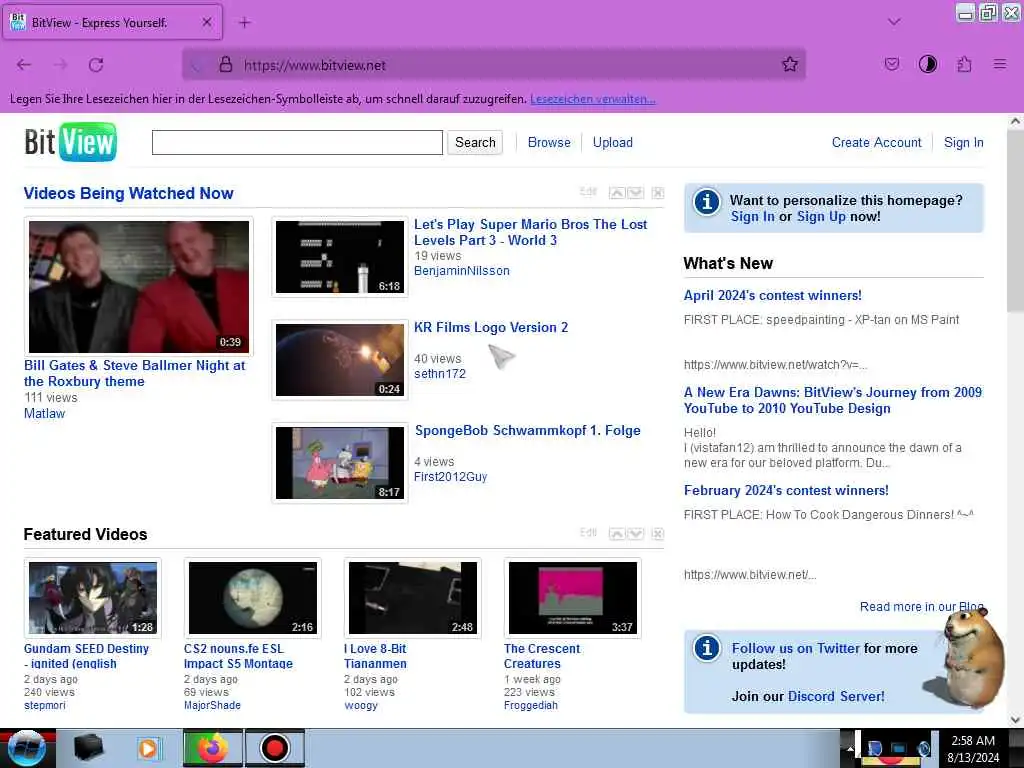Close the Videos Being Watched Now module
Image resolution: width=1024 pixels, height=768 pixels.
coord(658,193)
